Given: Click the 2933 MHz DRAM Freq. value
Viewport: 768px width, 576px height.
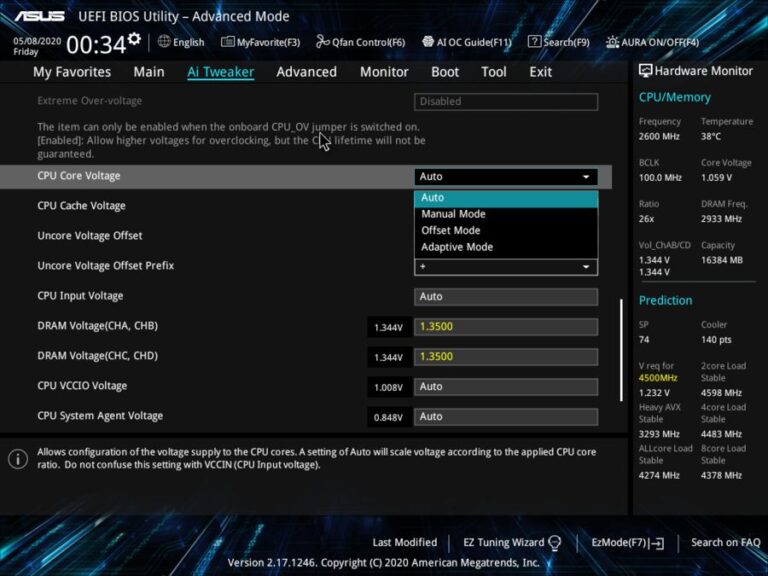Looking at the screenshot, I should (x=721, y=219).
